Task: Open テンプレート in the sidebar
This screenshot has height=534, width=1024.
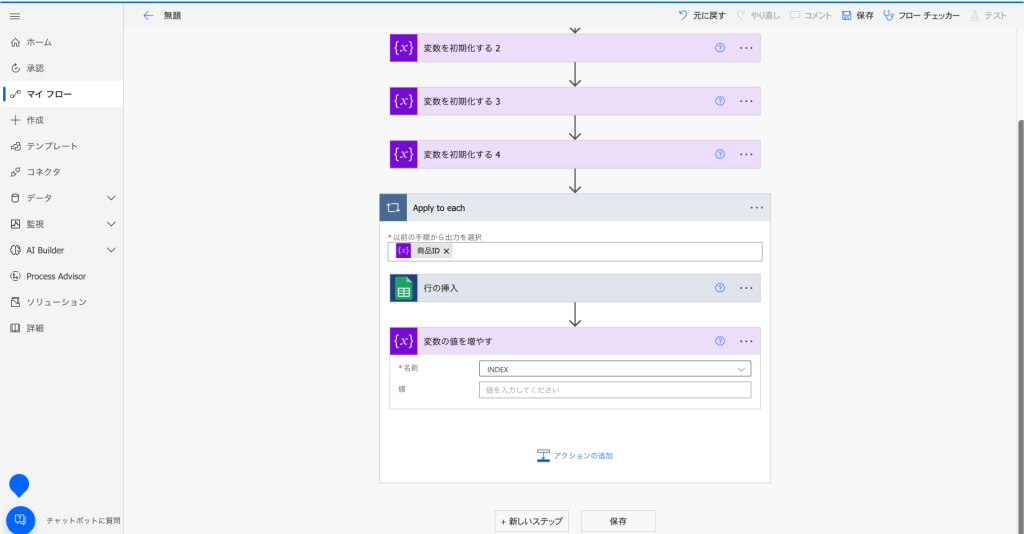Action: pyautogui.click(x=61, y=146)
